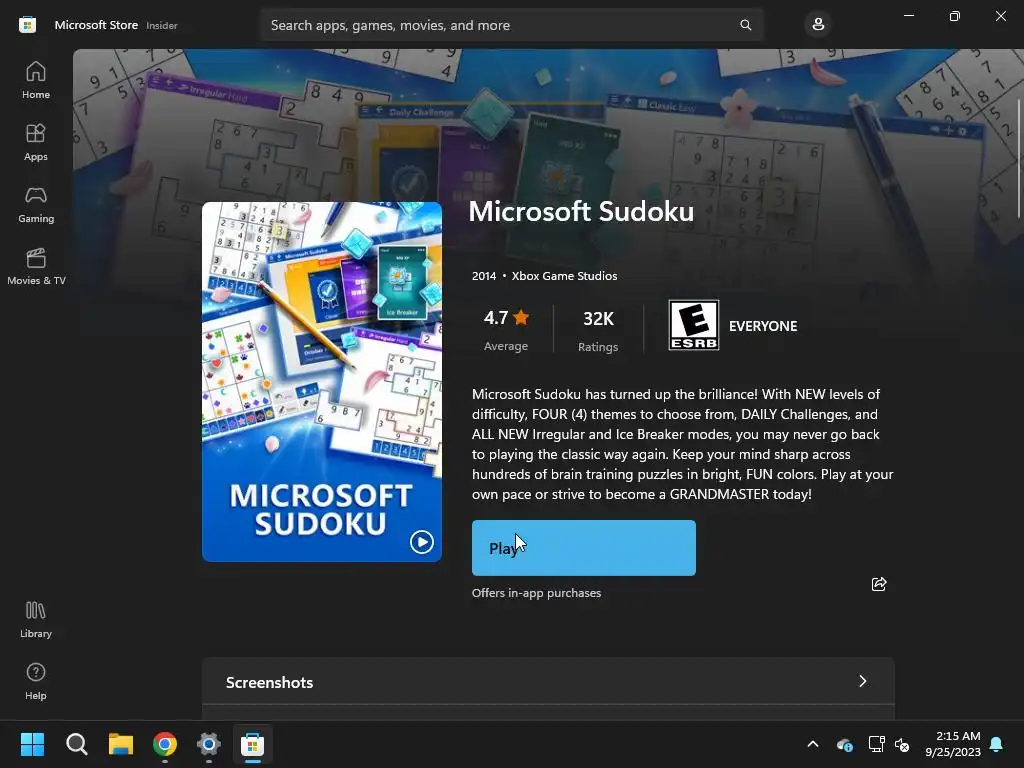
Task: Open the Home section in sidebar
Action: click(x=36, y=80)
